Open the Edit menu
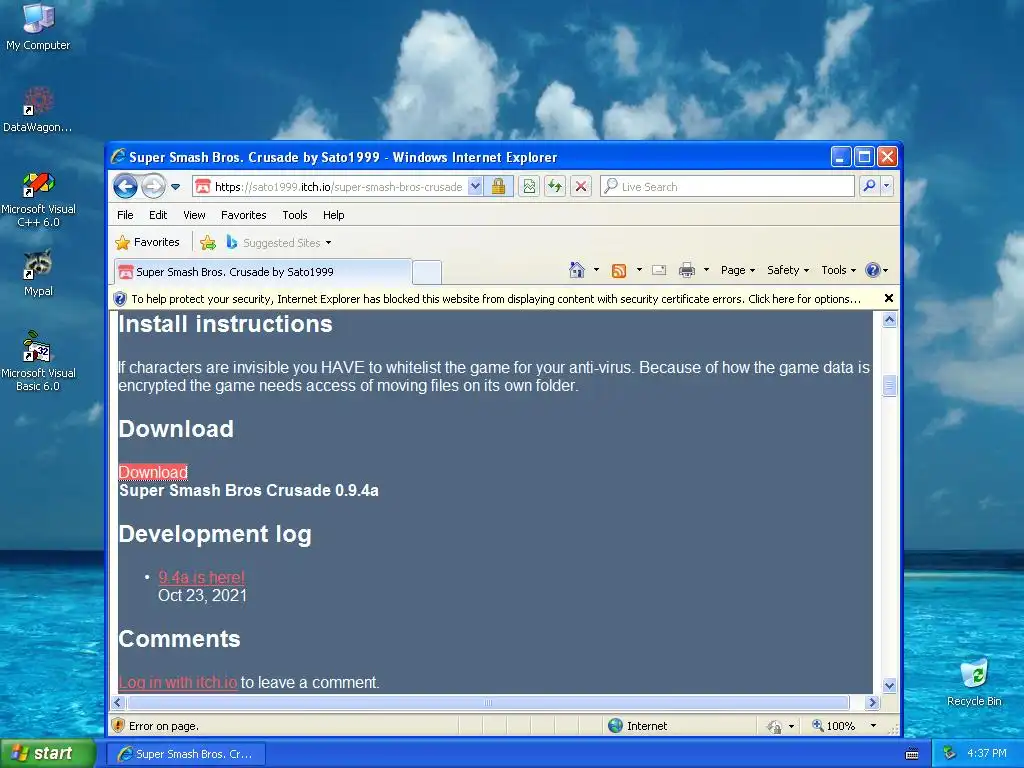 tap(157, 215)
